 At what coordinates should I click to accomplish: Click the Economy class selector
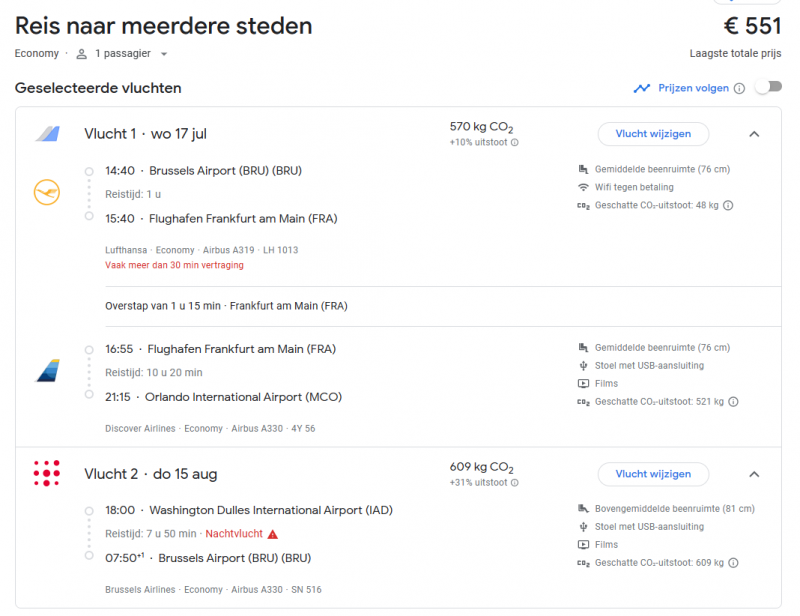coord(36,54)
